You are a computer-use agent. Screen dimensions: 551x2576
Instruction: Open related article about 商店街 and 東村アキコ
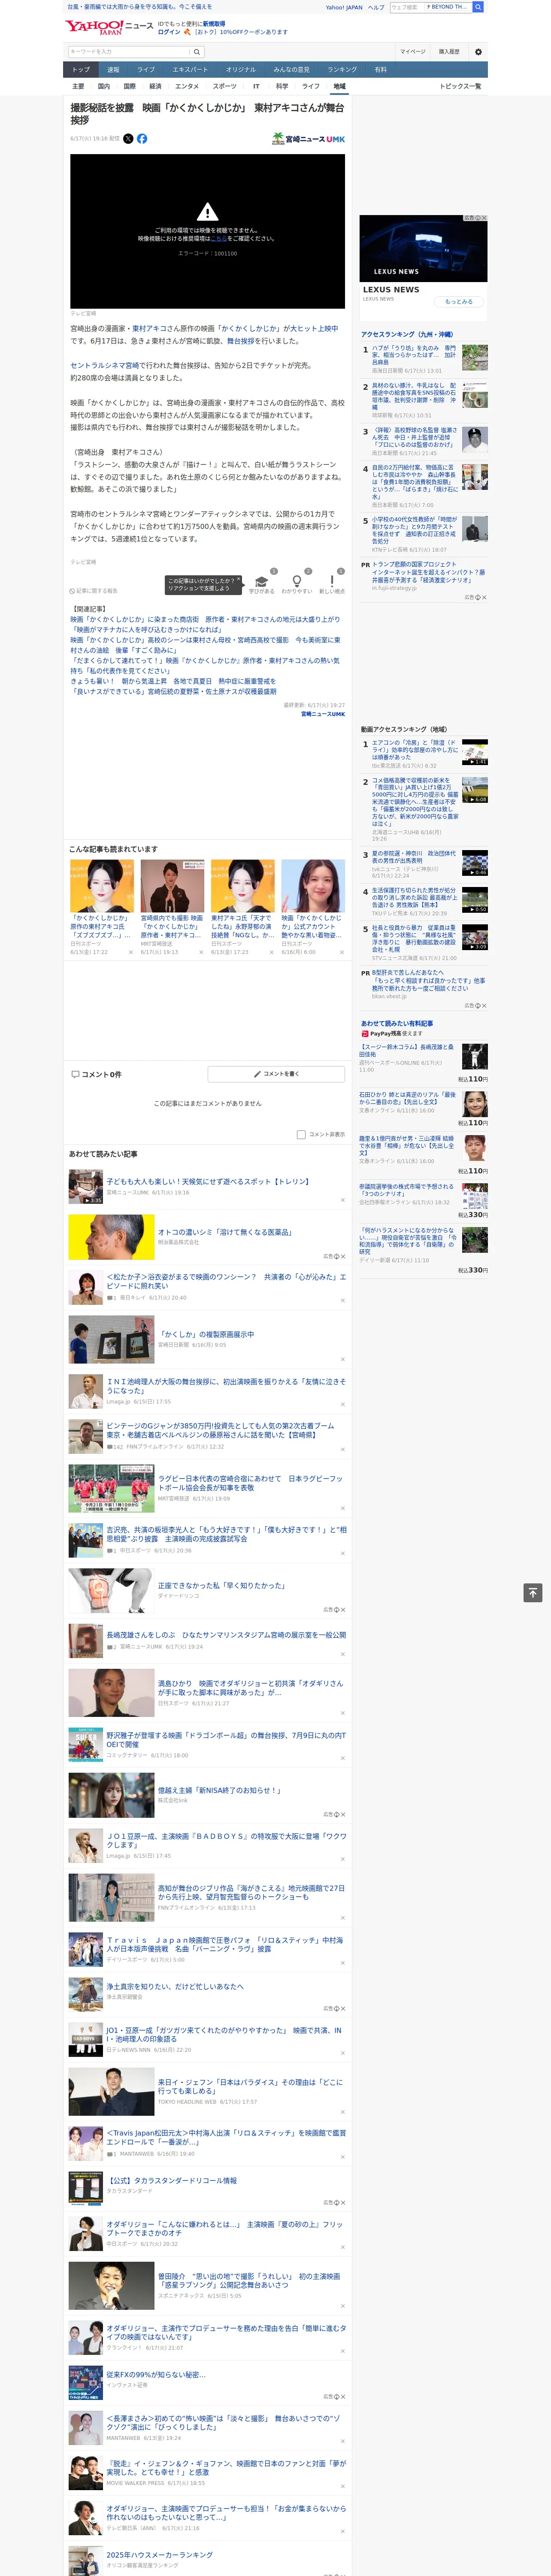point(205,619)
